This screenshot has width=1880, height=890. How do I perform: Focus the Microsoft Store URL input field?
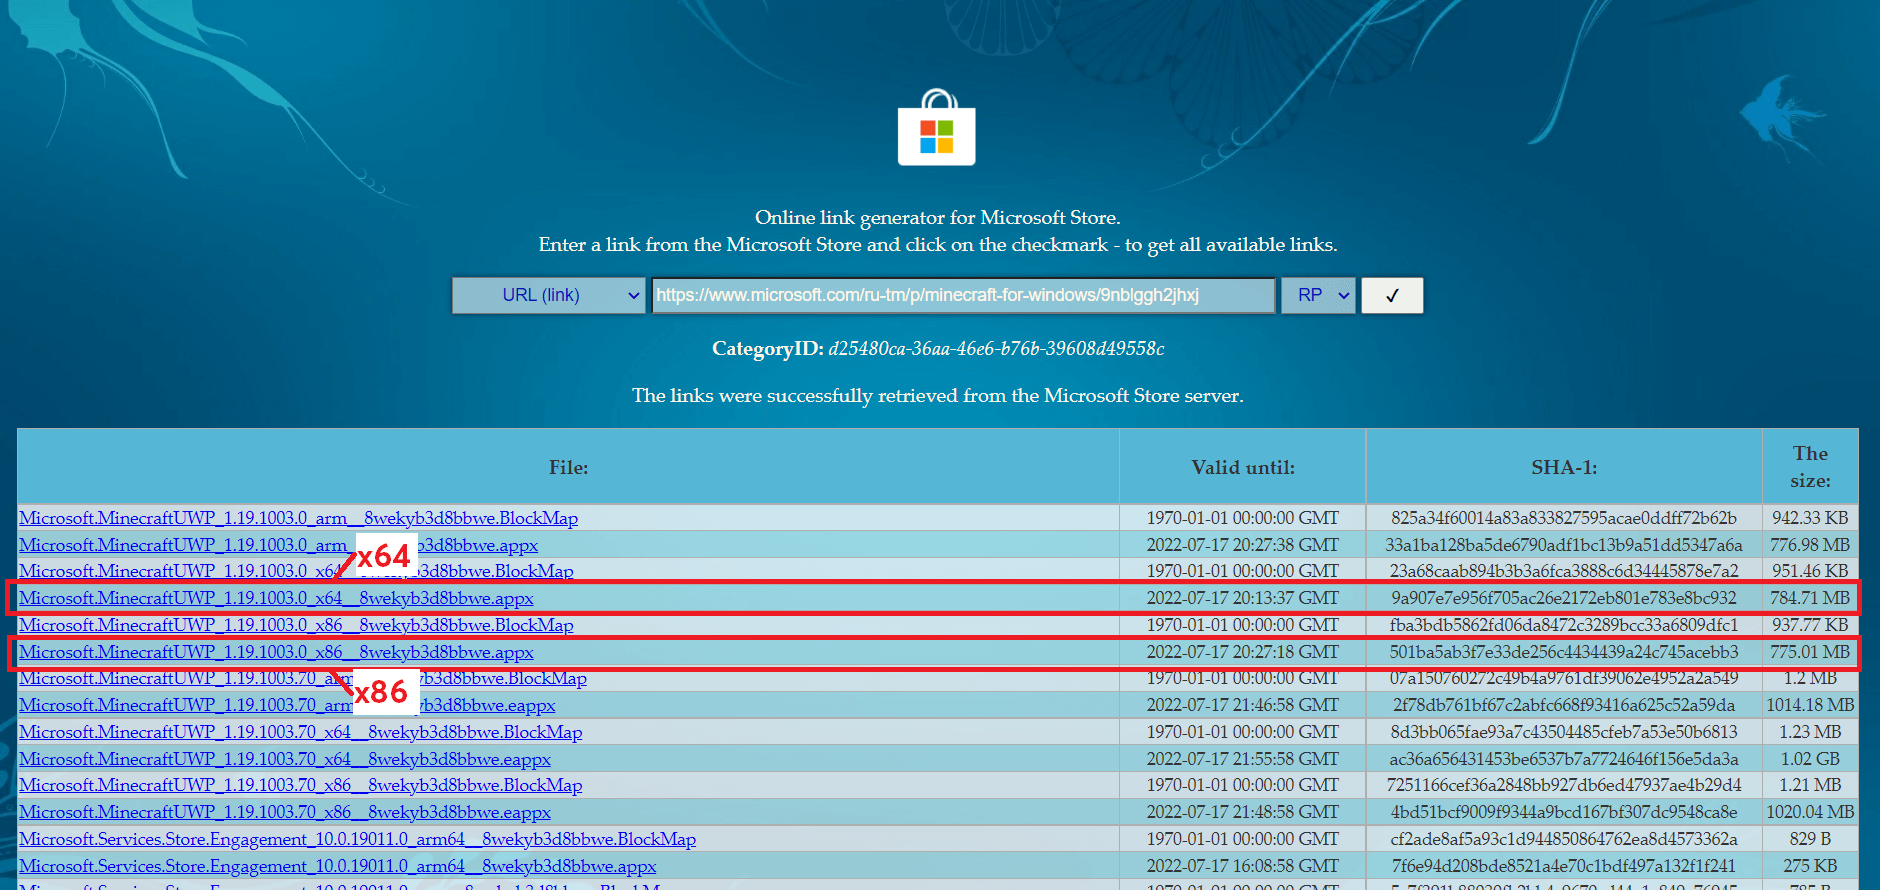[964, 295]
